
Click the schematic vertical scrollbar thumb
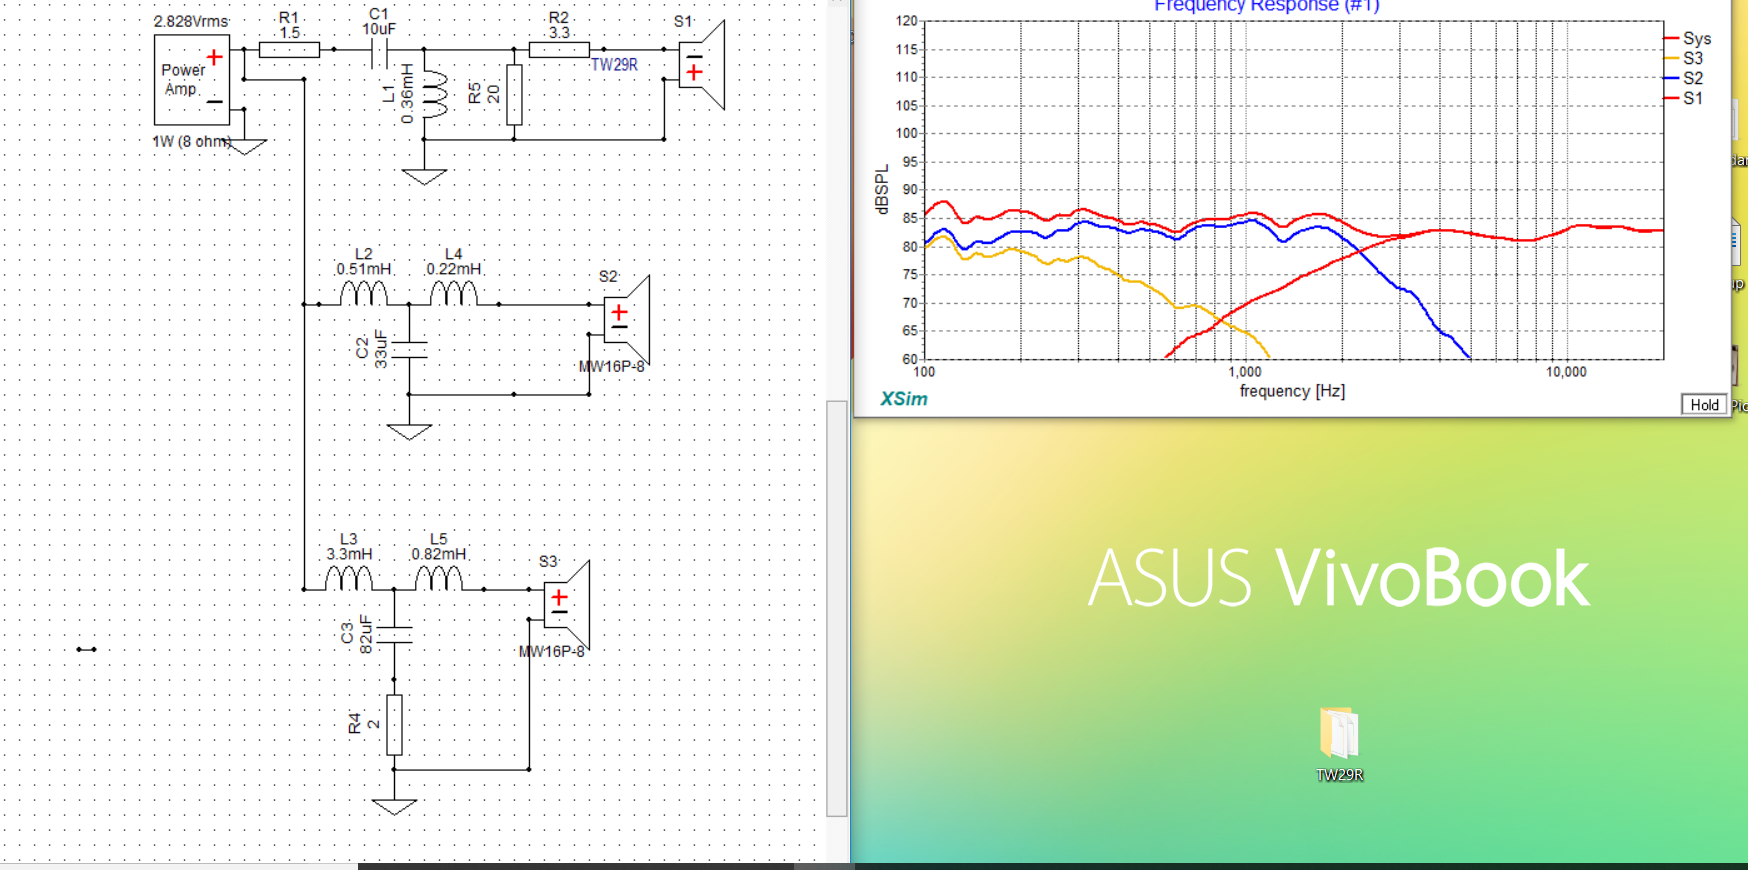pyautogui.click(x=837, y=608)
